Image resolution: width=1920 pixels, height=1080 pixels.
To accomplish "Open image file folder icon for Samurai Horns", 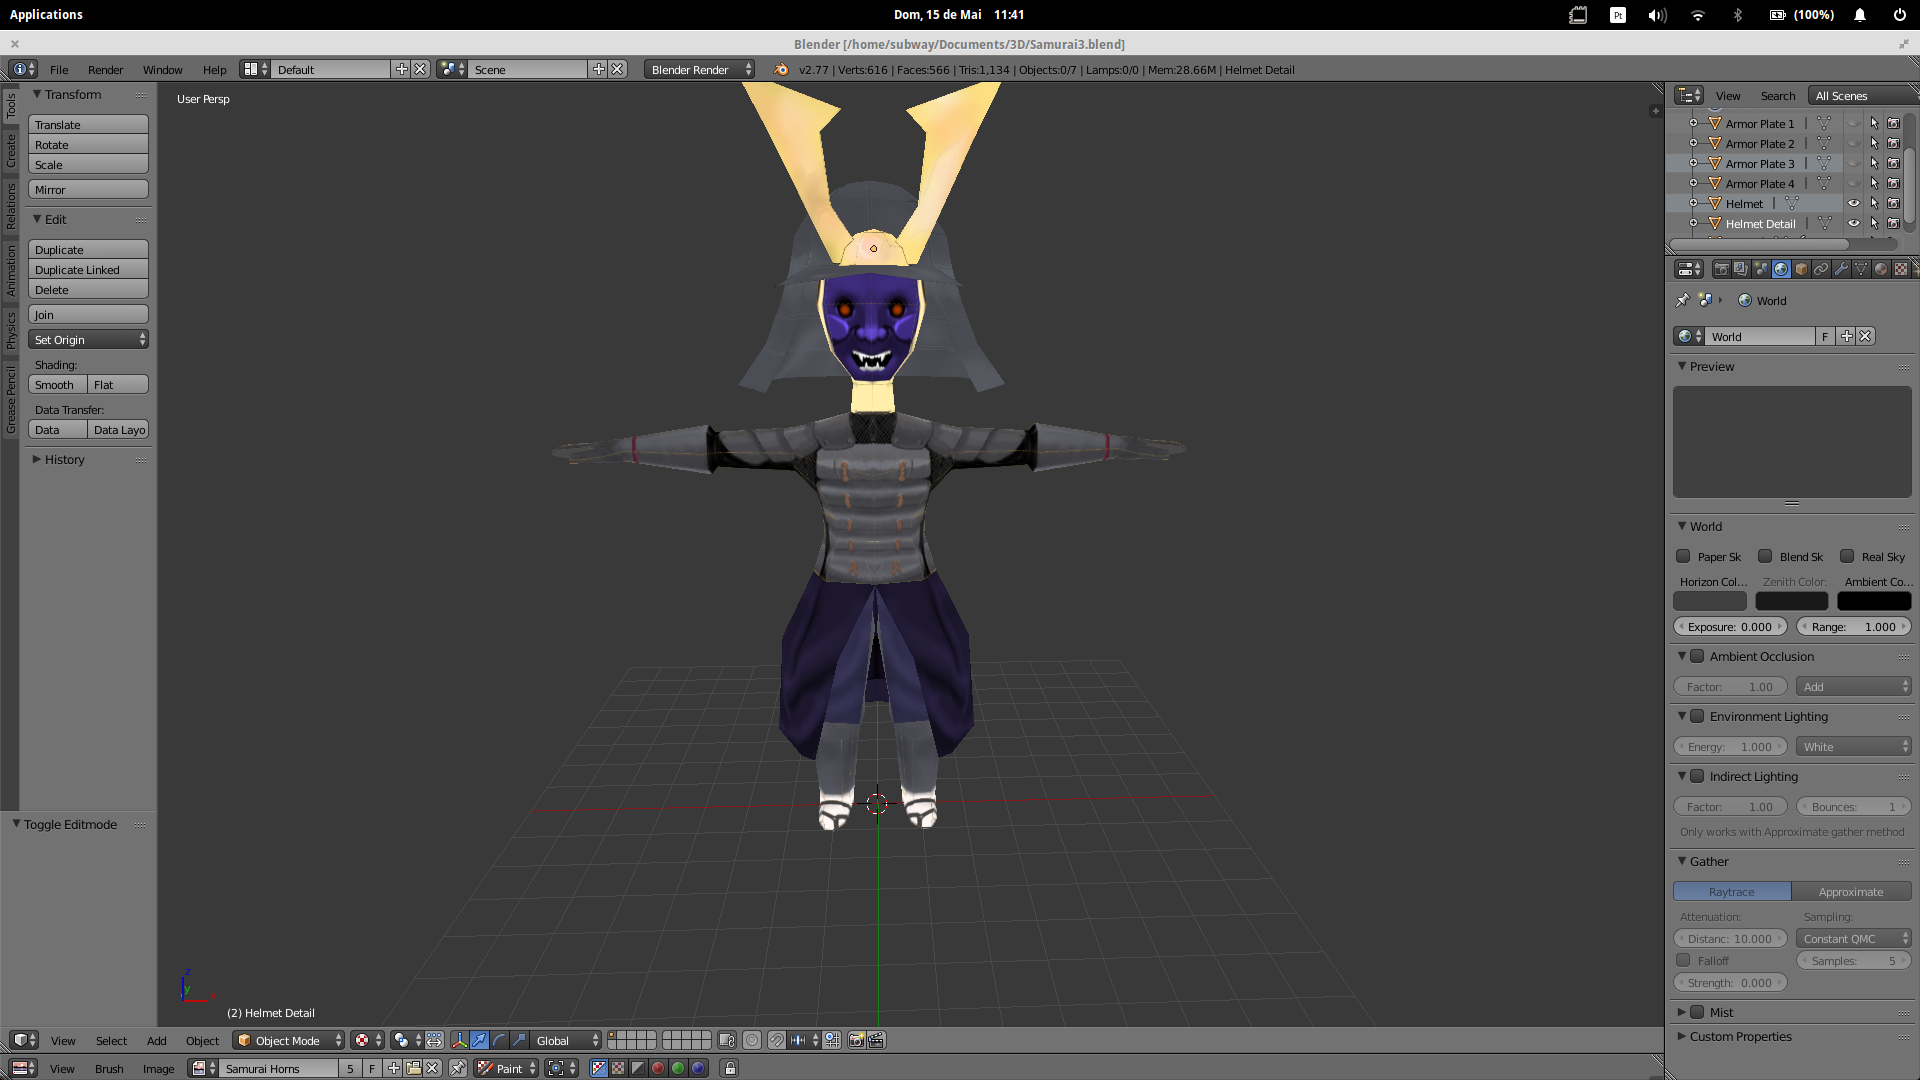I will pyautogui.click(x=413, y=1068).
